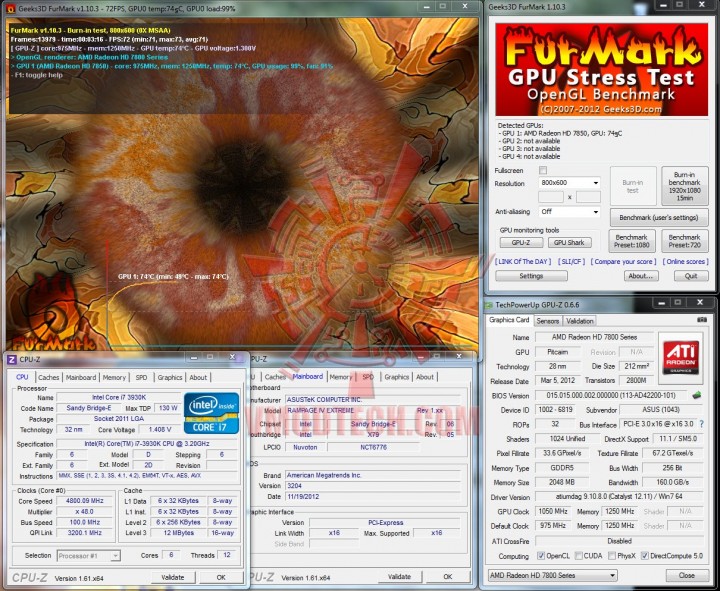Image resolution: width=720 pixels, height=591 pixels.
Task: Click the About... button in FurMark
Action: (641, 276)
